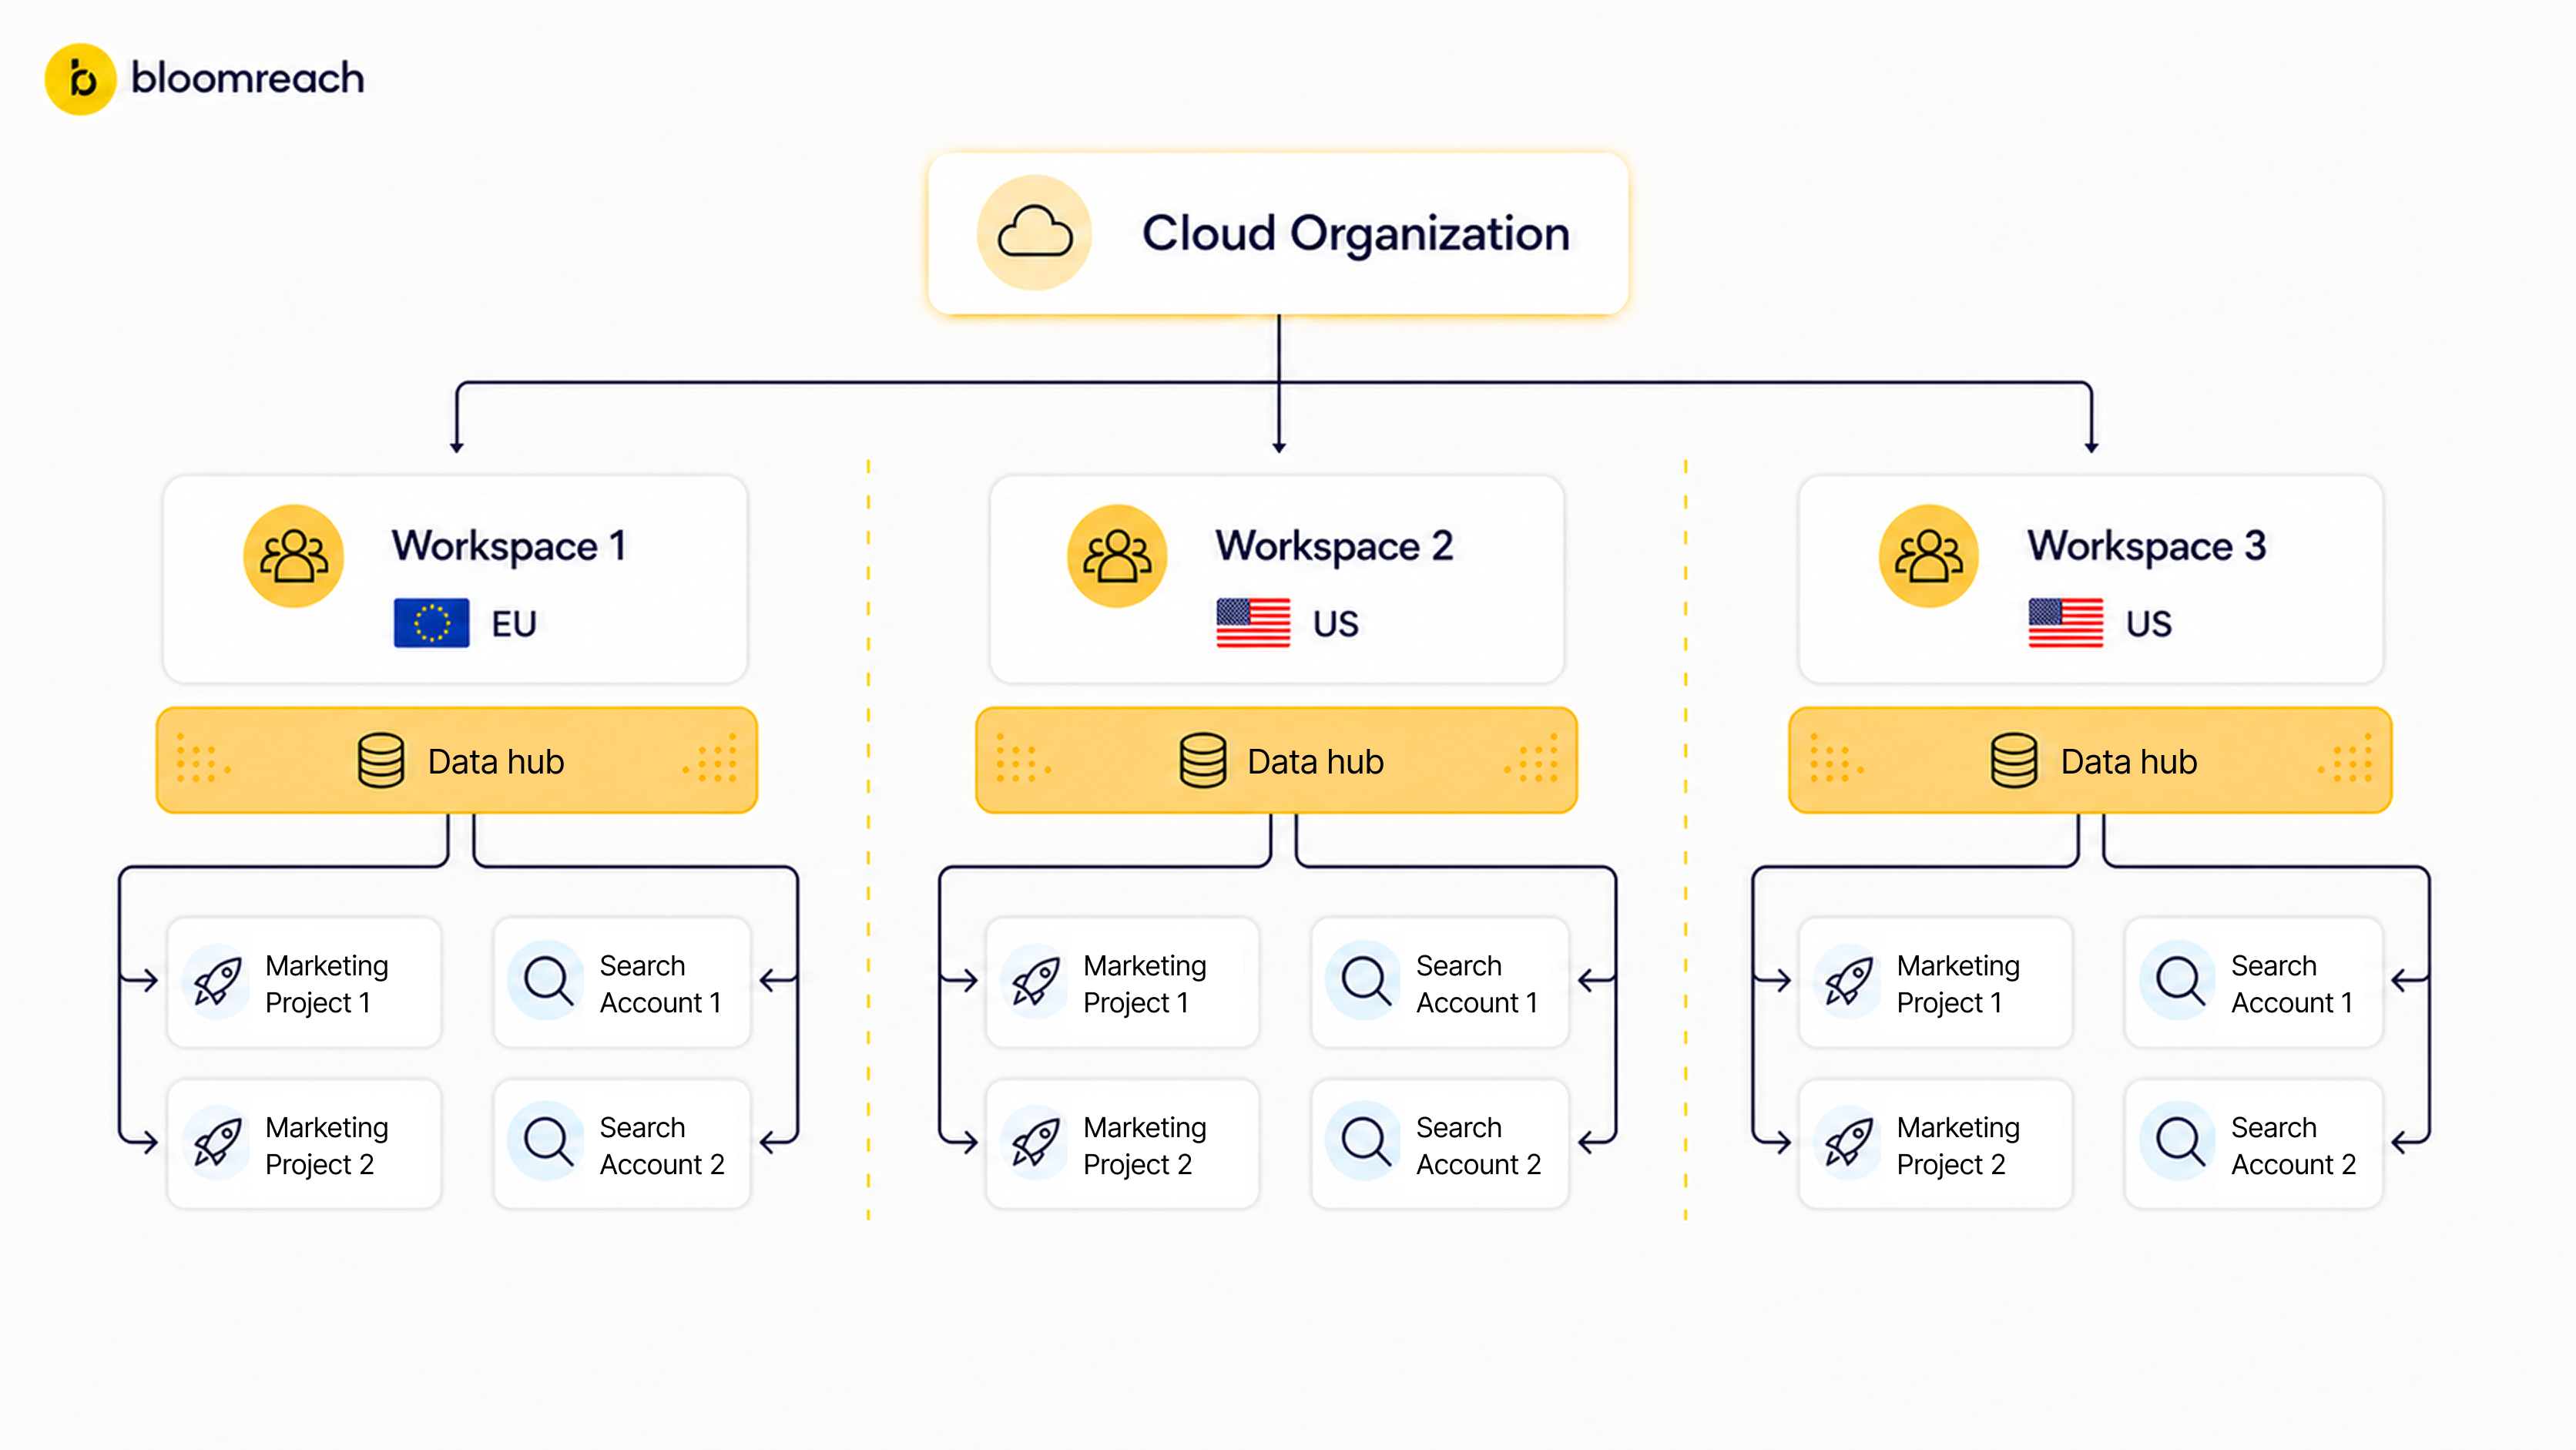The width and height of the screenshot is (2576, 1450).
Task: Click Data hub label under Workspace 2
Action: coord(1316,762)
